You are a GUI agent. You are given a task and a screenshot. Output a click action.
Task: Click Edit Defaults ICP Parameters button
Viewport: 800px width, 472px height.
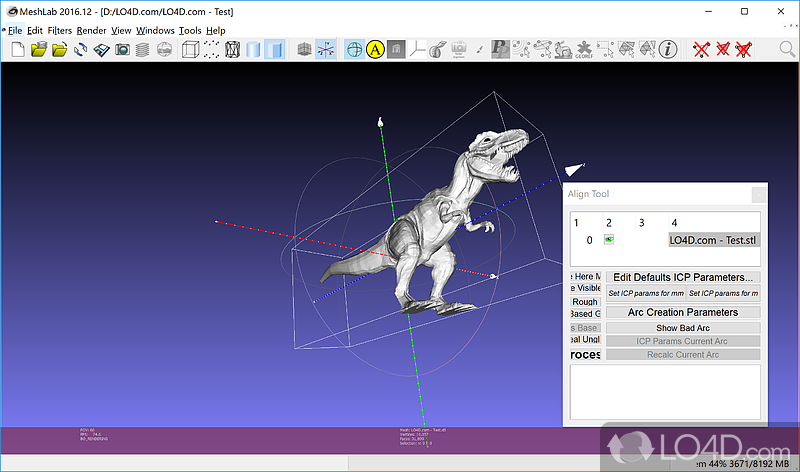(683, 277)
